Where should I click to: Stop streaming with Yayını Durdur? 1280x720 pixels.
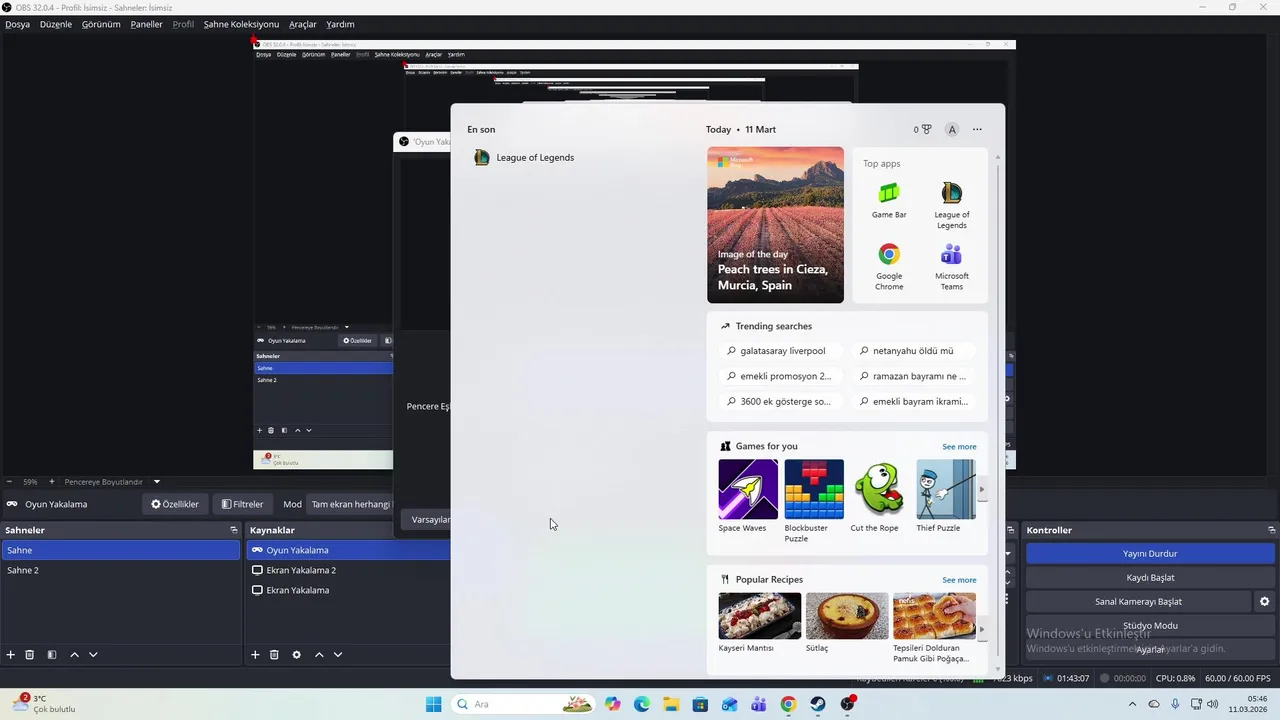[1150, 554]
